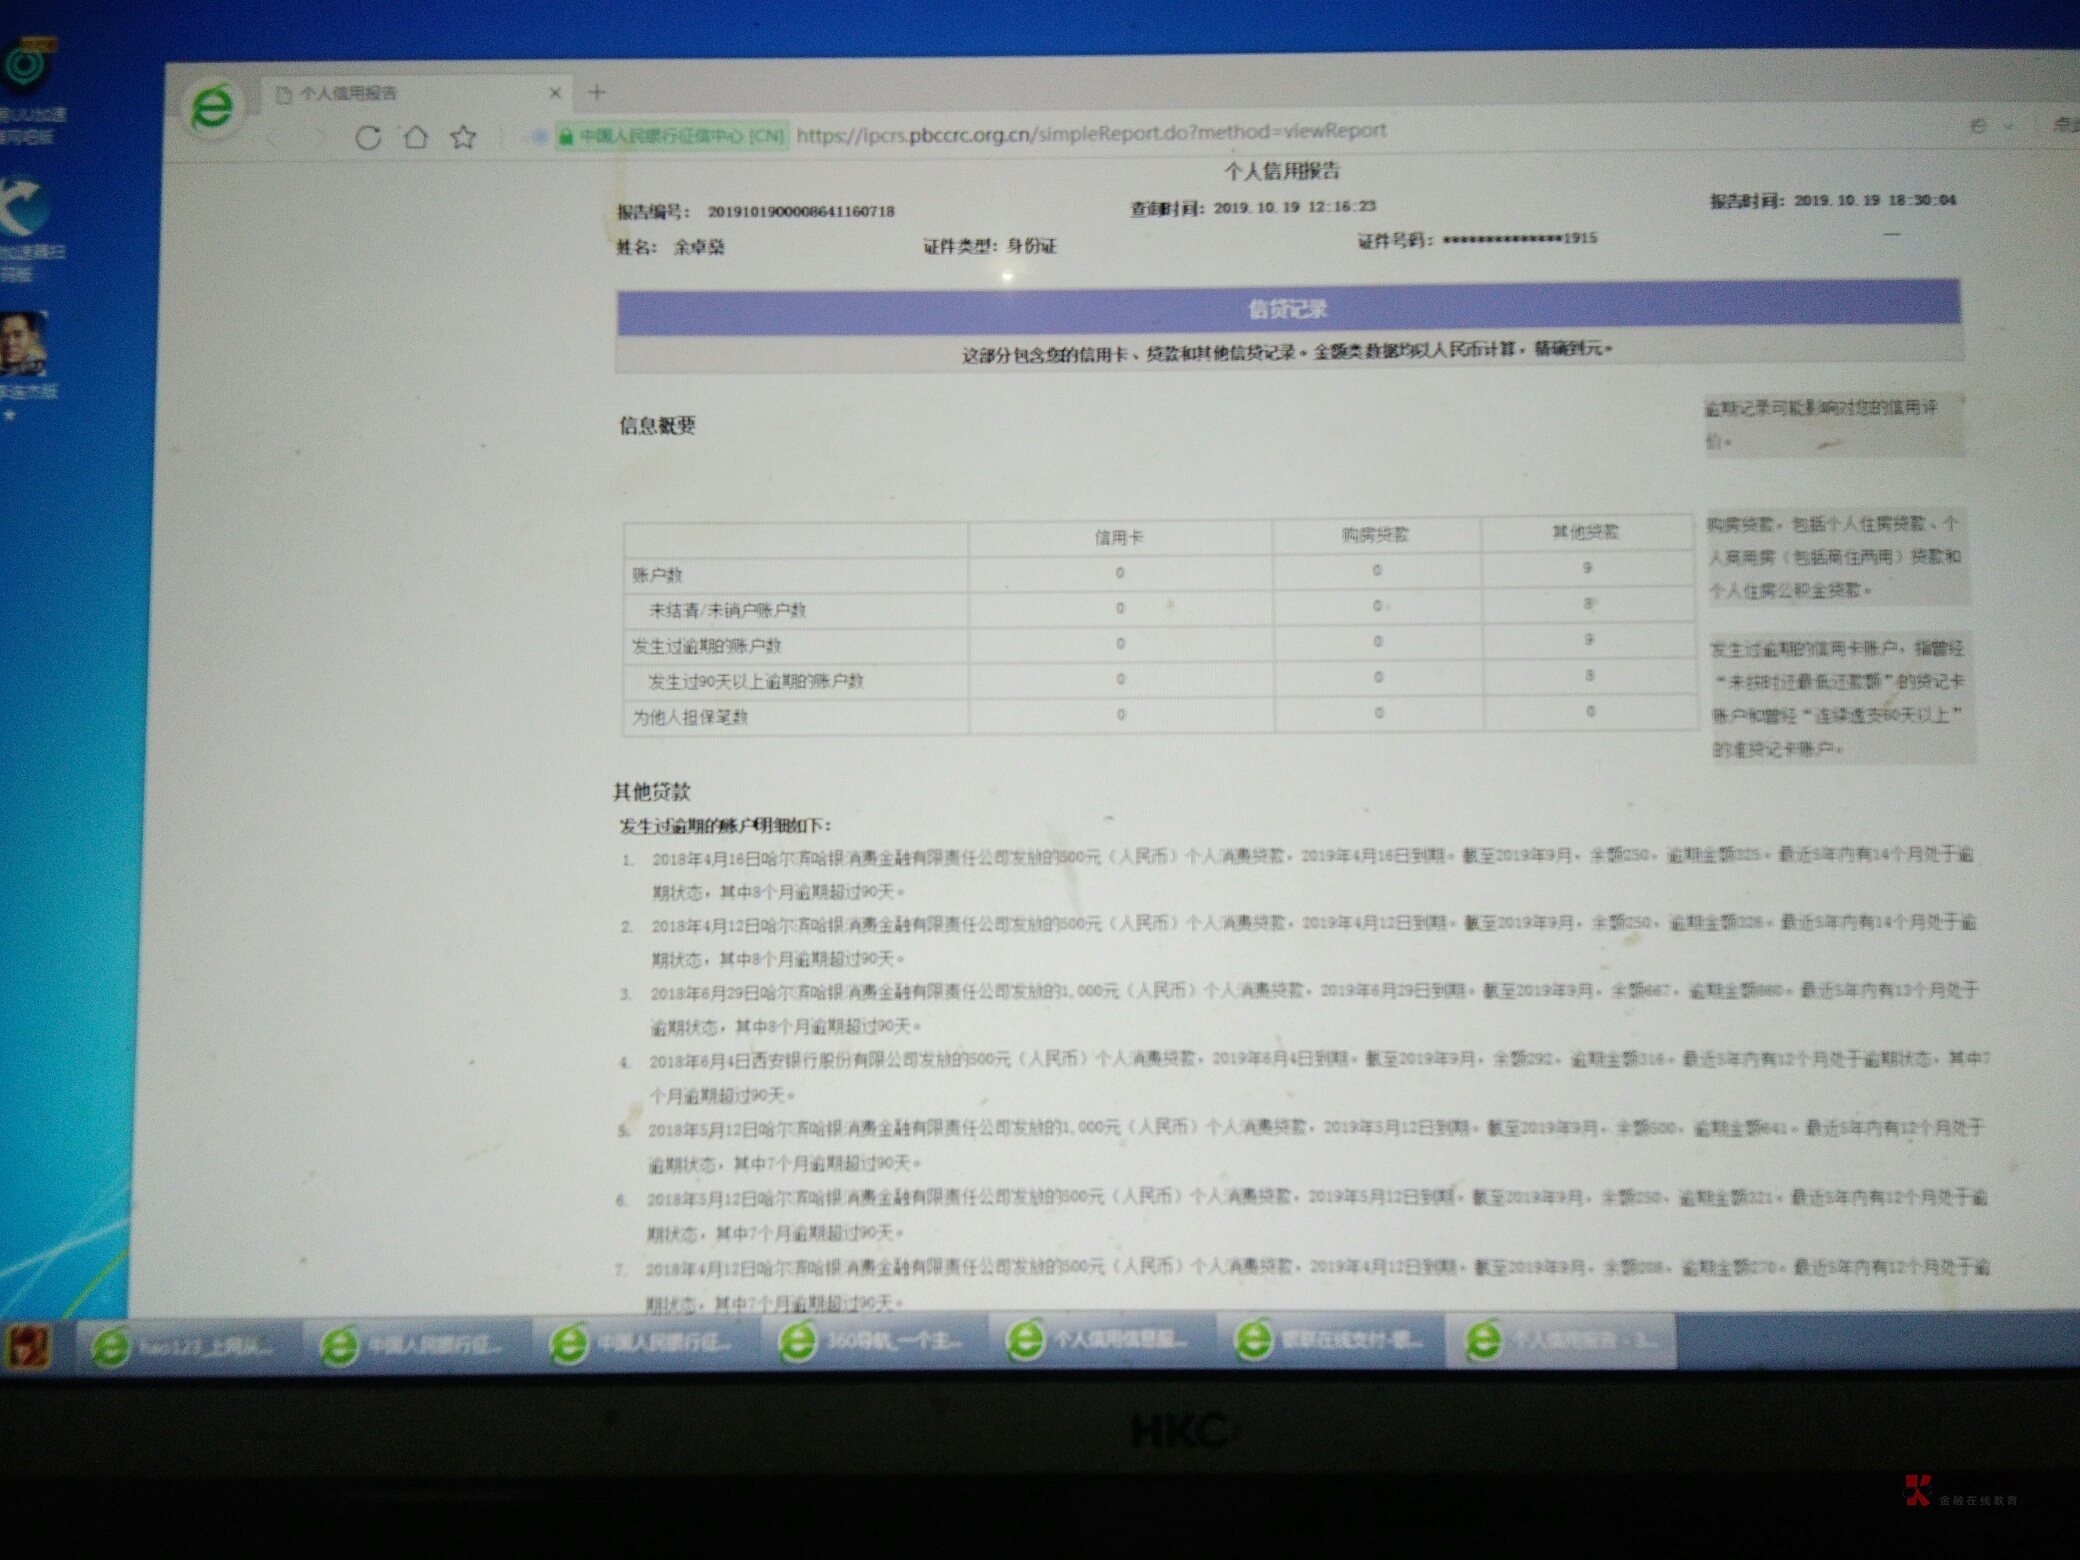The height and width of the screenshot is (1560, 2080).
Task: Click the 信贷记录 purple header bar
Action: coord(1287,309)
